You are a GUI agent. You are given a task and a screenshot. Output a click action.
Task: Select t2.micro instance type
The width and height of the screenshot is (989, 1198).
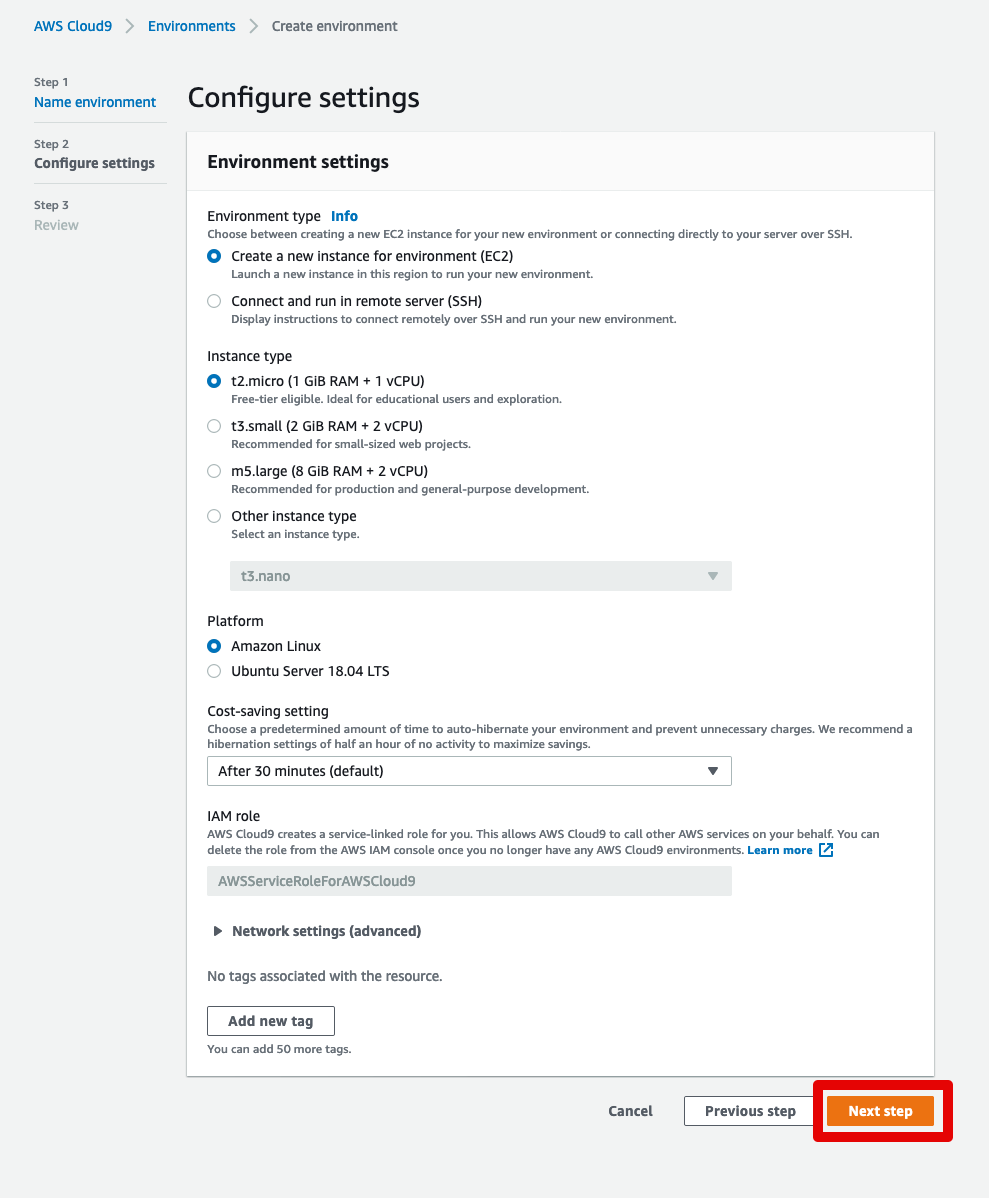(x=213, y=380)
